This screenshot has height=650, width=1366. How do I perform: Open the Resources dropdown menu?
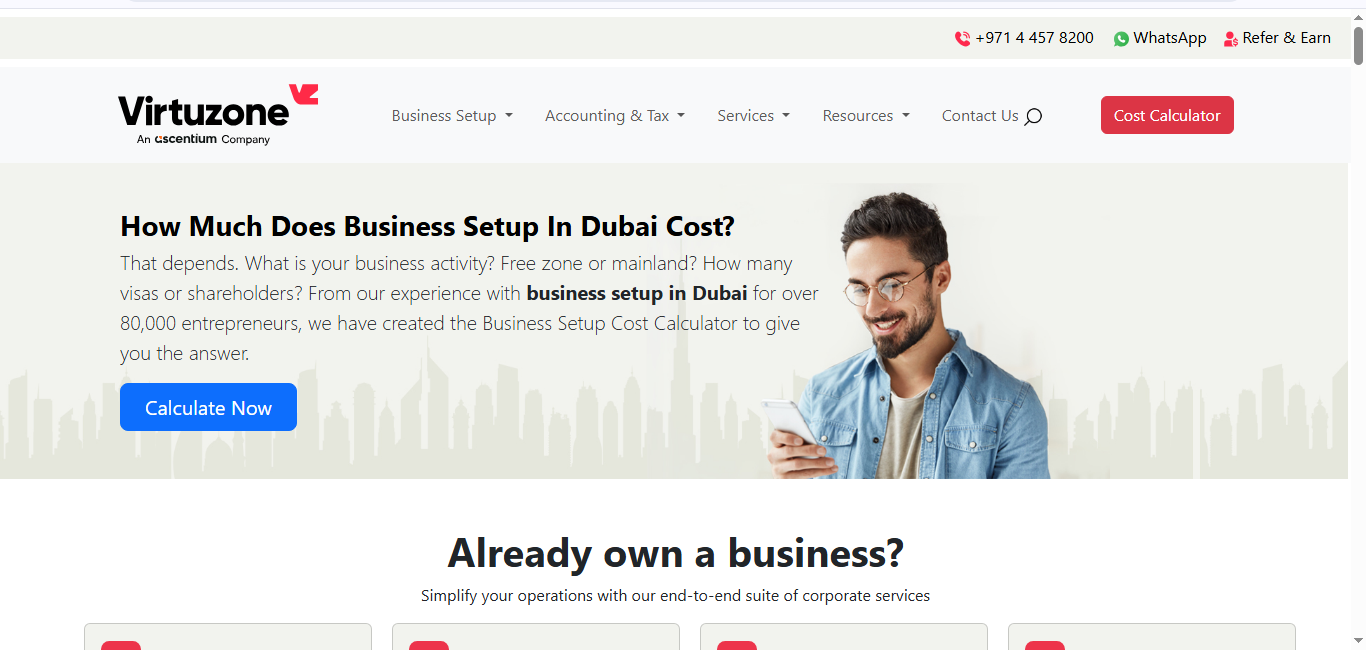[866, 116]
